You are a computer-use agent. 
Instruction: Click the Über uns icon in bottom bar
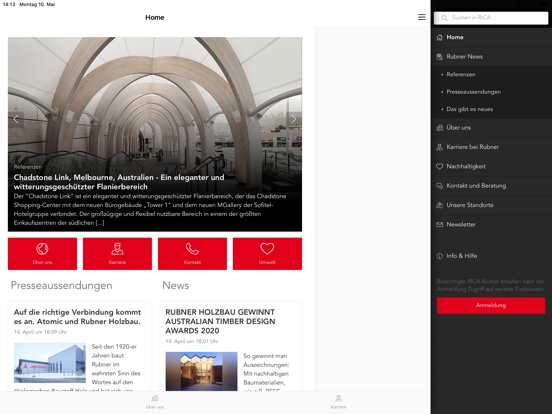pyautogui.click(x=155, y=398)
